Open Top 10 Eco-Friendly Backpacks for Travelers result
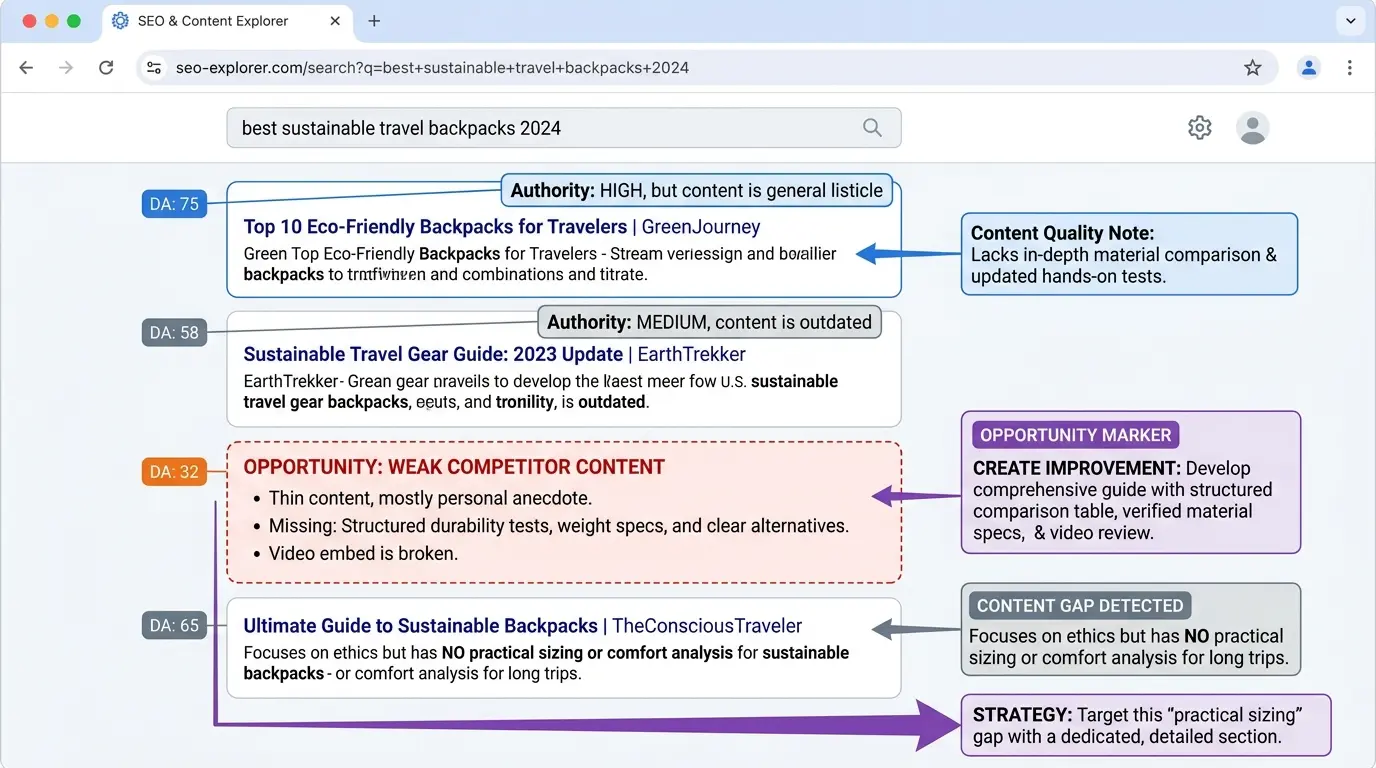The height and width of the screenshot is (768, 1376). coord(502,227)
